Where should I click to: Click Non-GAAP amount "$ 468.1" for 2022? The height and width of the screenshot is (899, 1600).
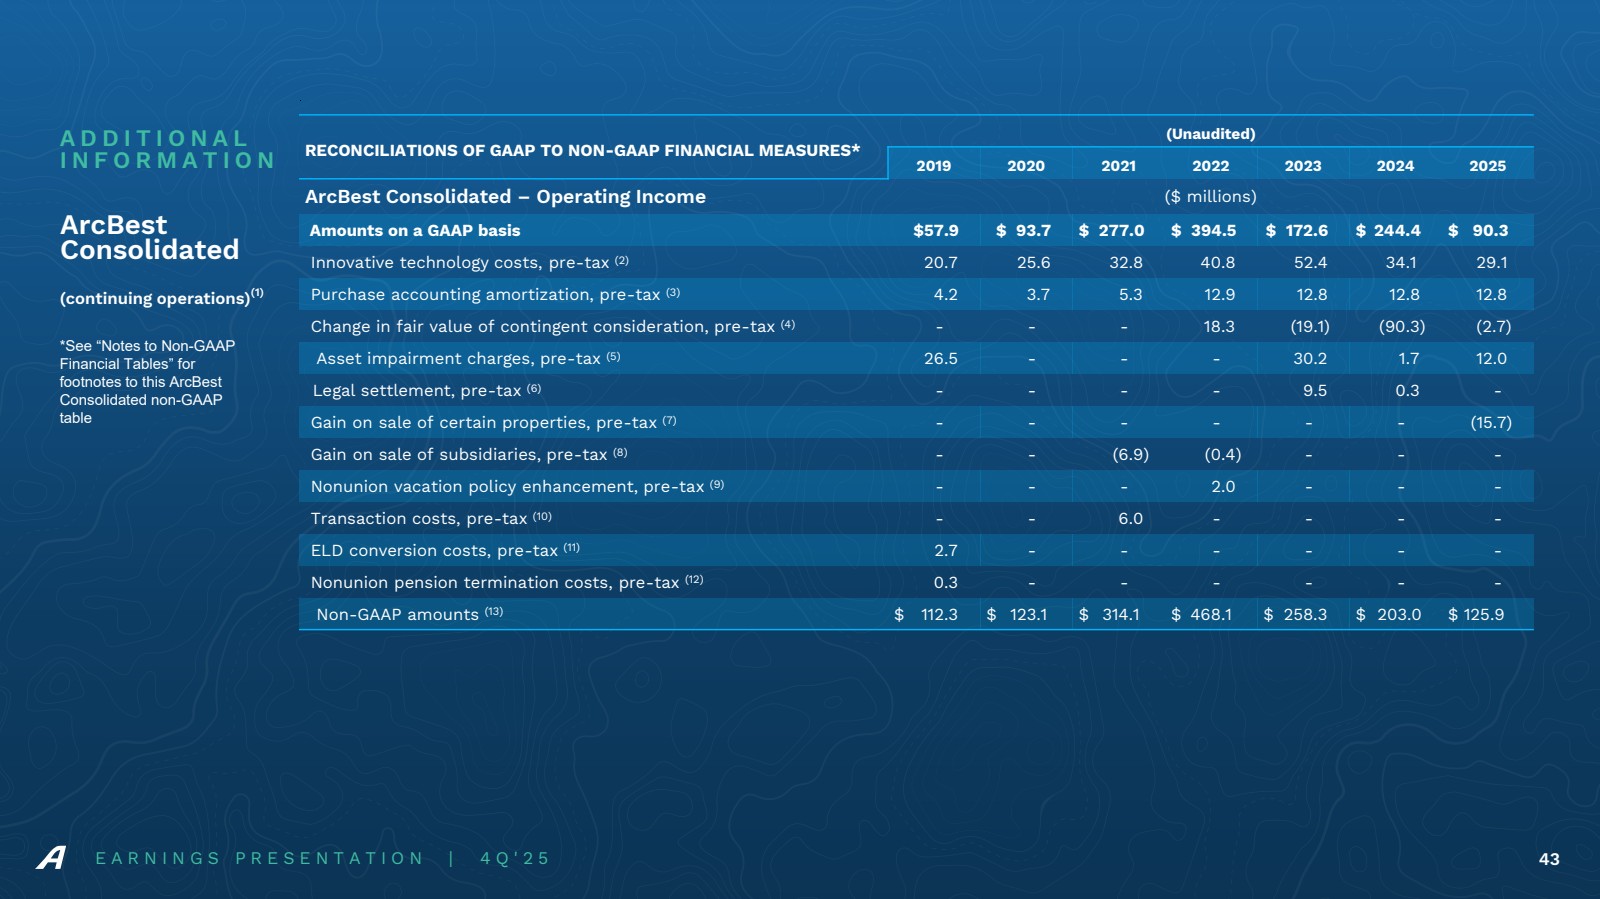click(x=1202, y=615)
